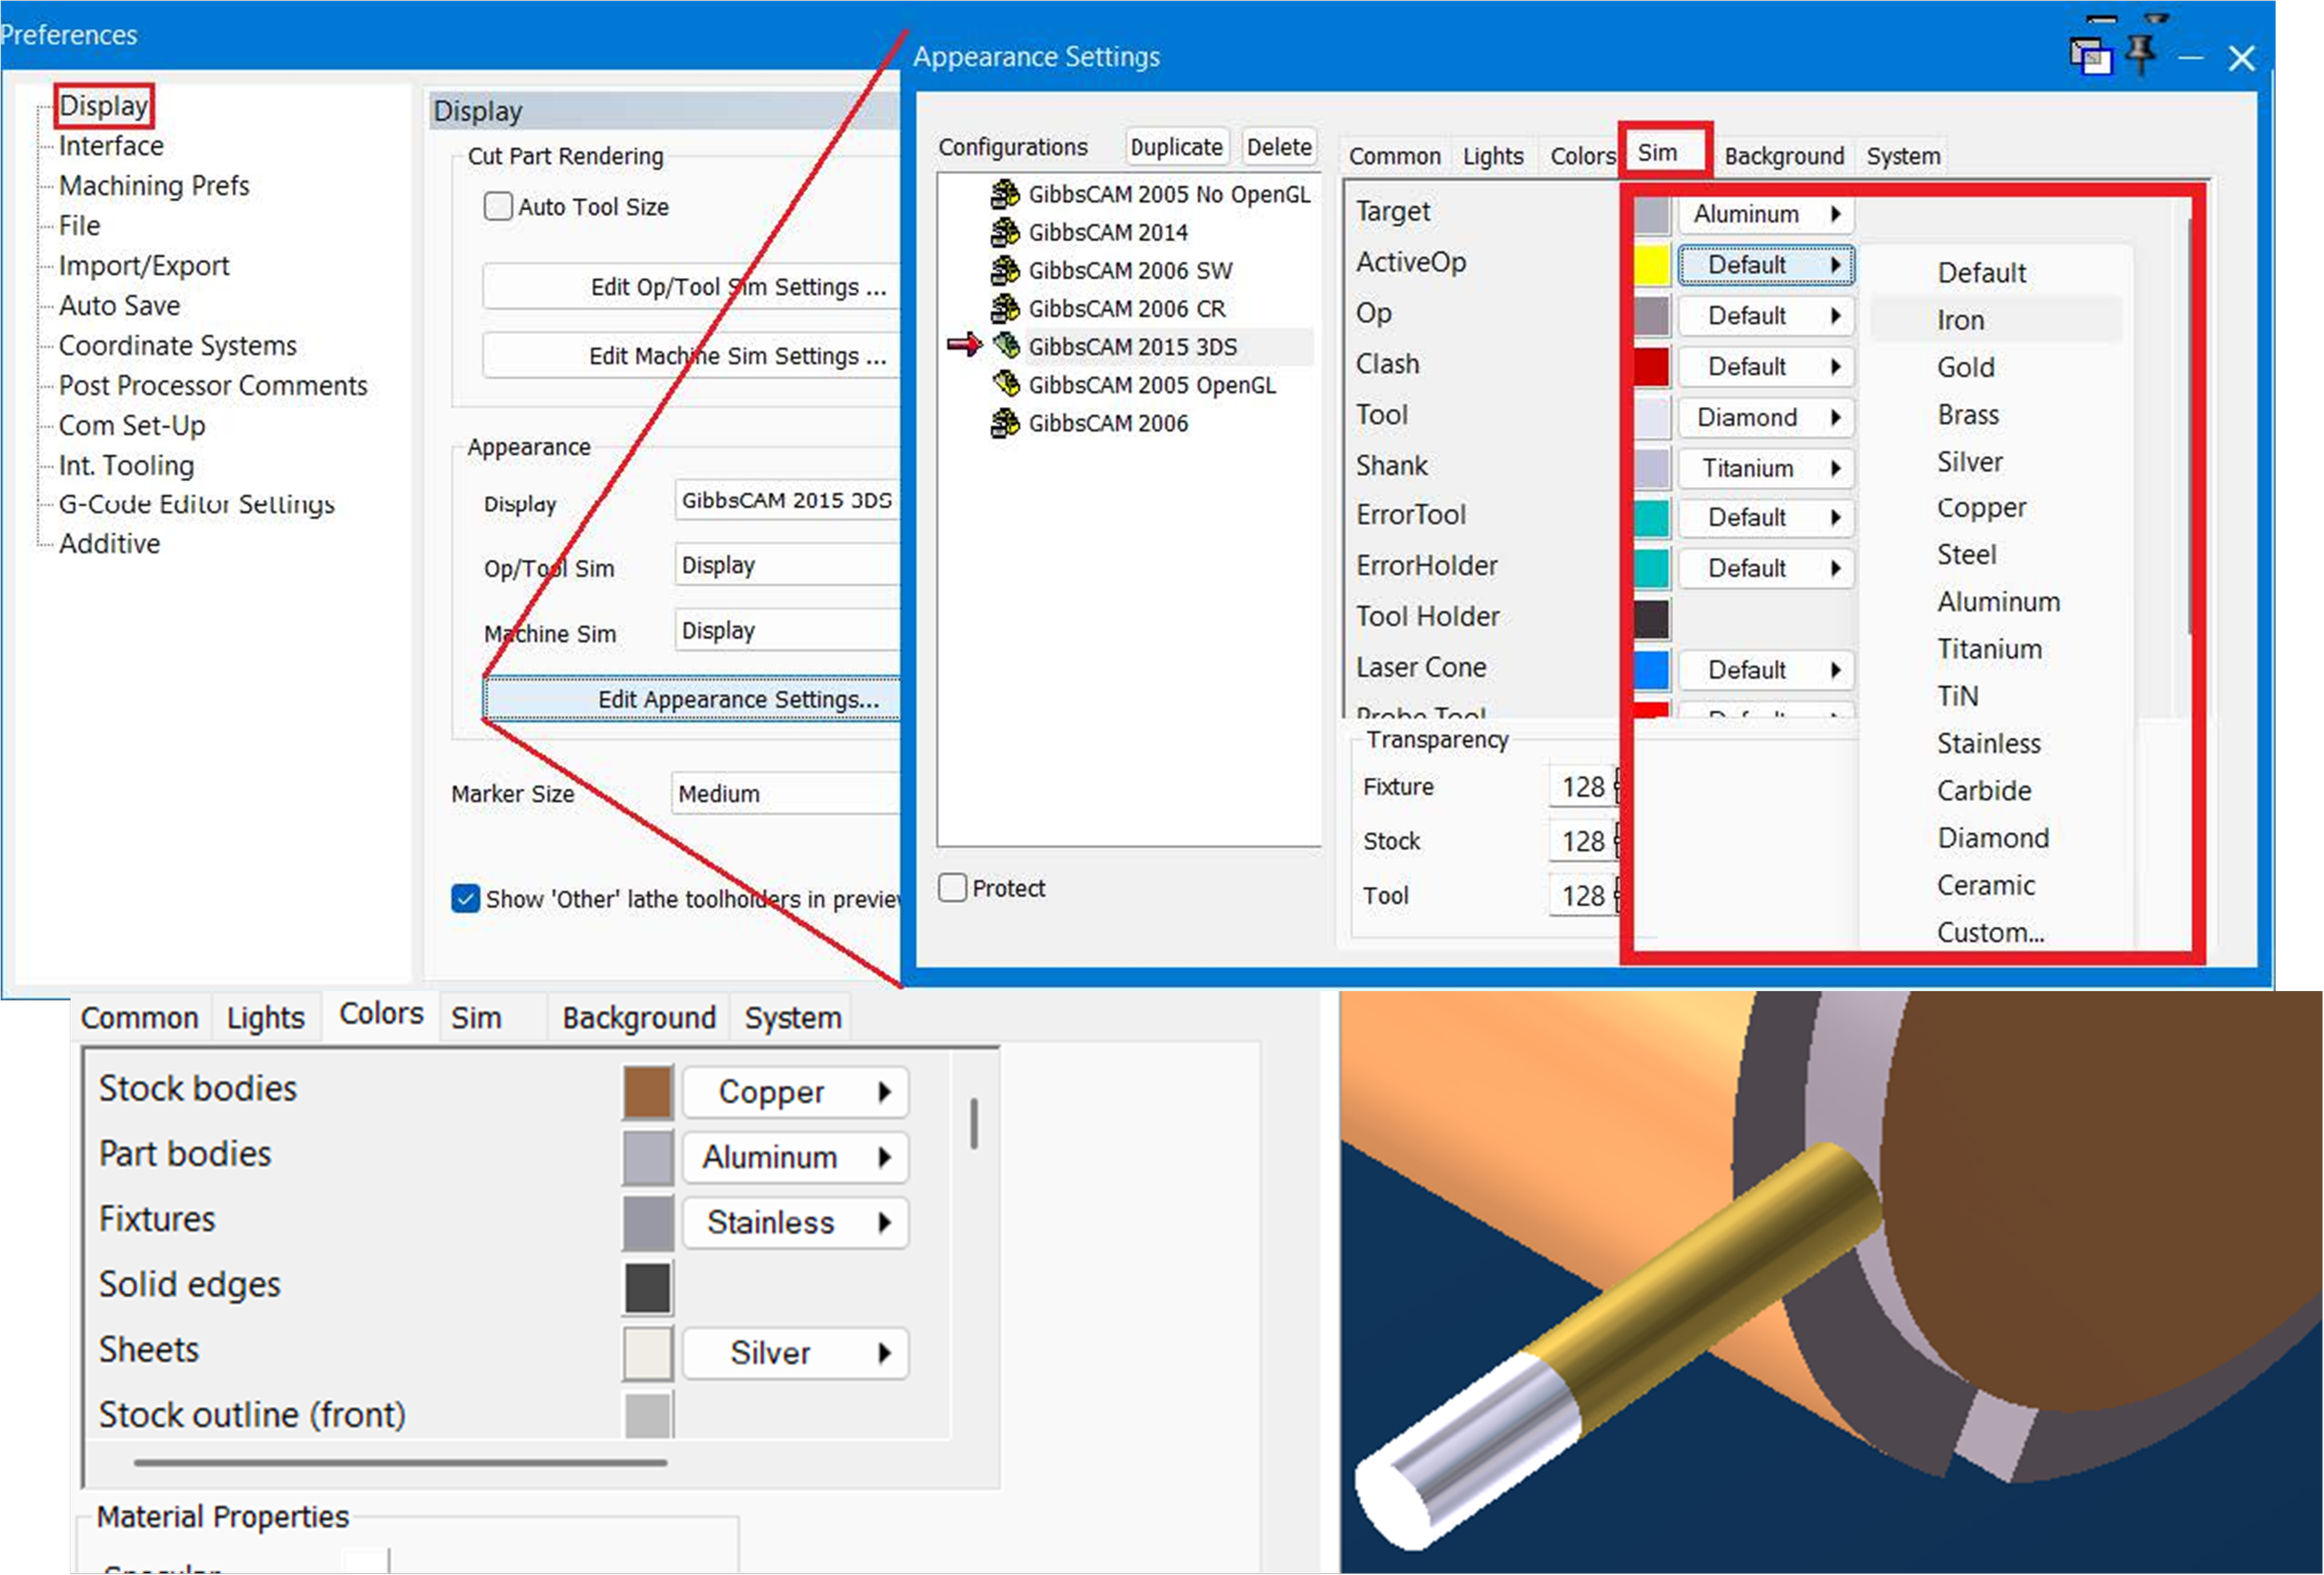Click the pushpin icon in title bar

[x=2141, y=54]
